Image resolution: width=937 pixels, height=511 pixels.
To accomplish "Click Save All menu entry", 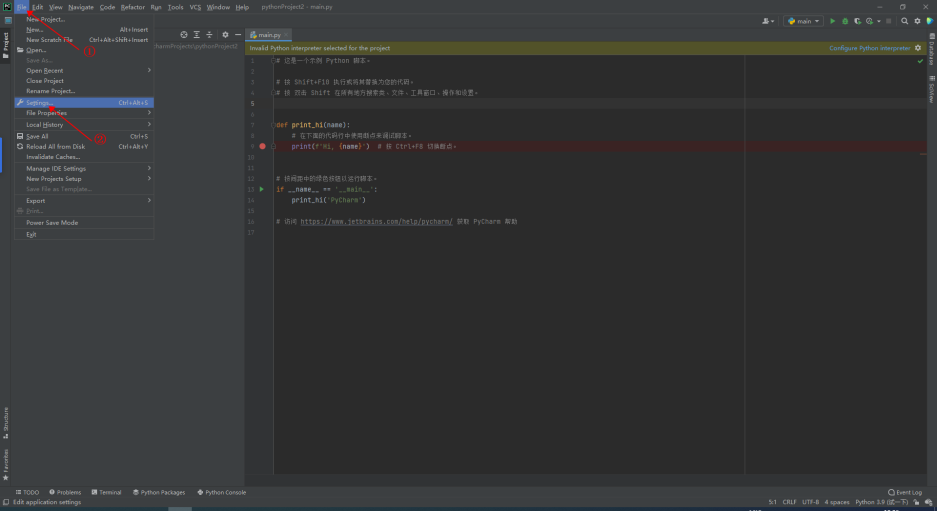I will (84, 136).
